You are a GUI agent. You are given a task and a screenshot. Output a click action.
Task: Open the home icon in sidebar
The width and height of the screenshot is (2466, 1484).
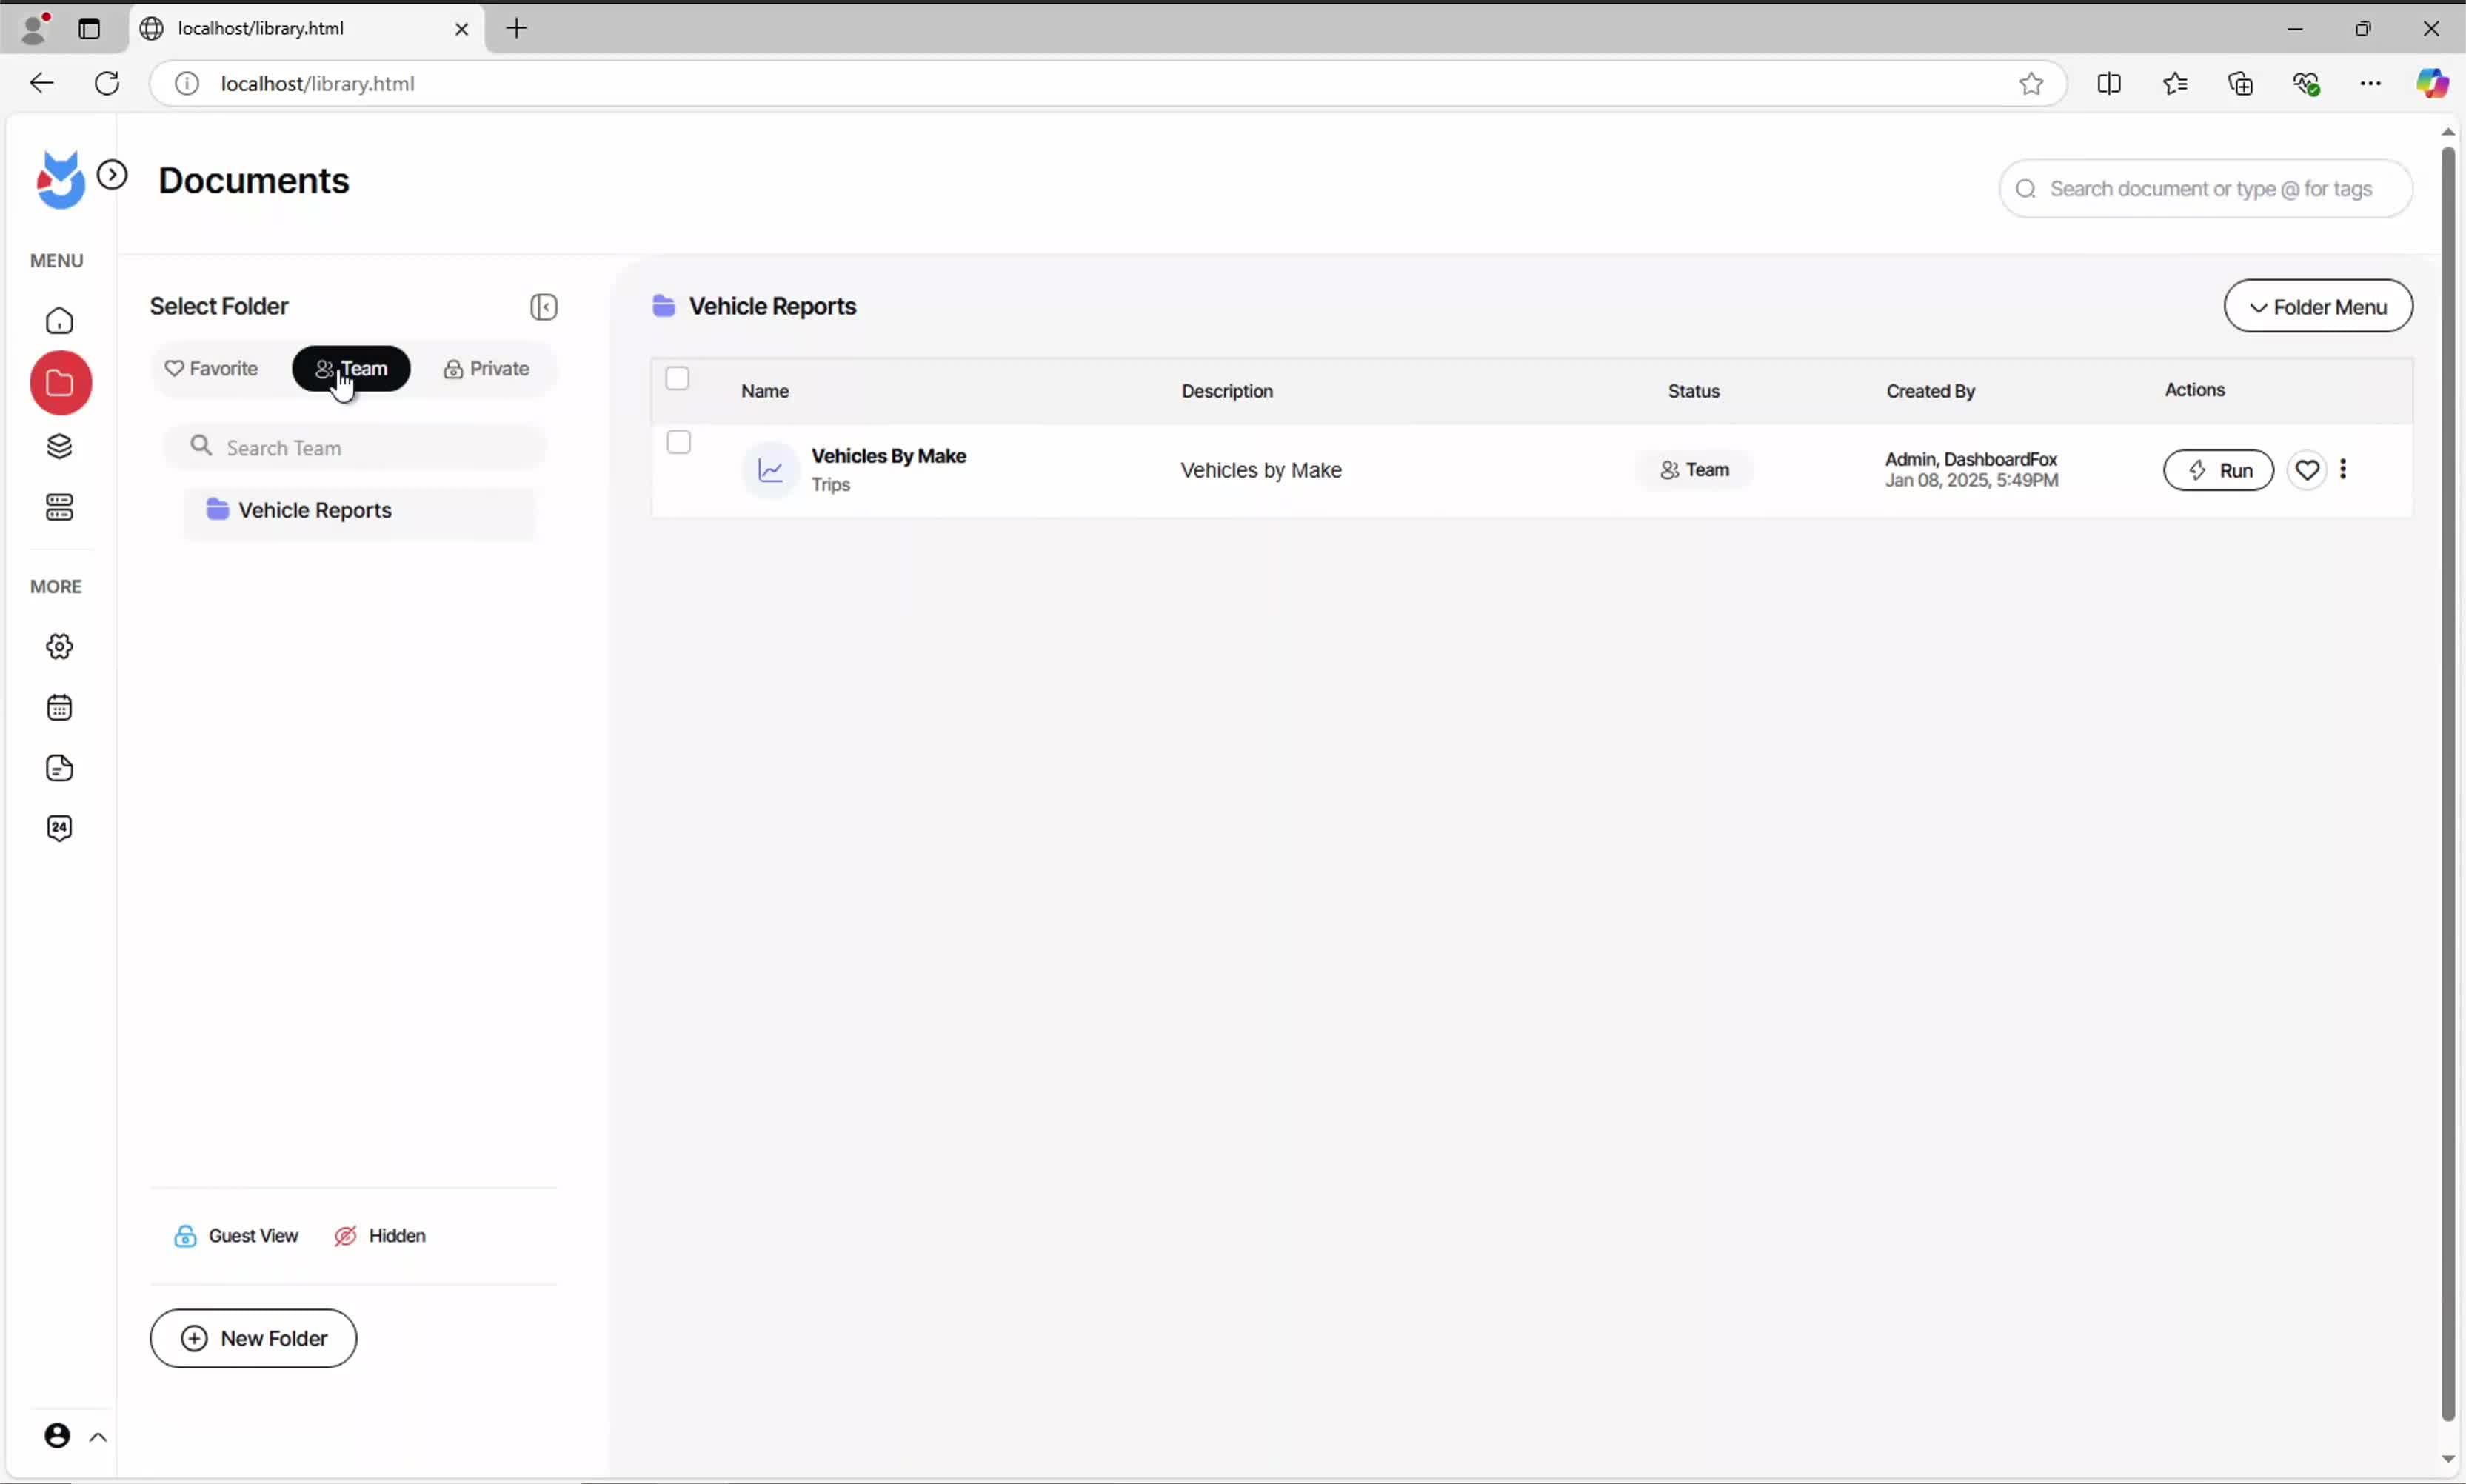[60, 321]
